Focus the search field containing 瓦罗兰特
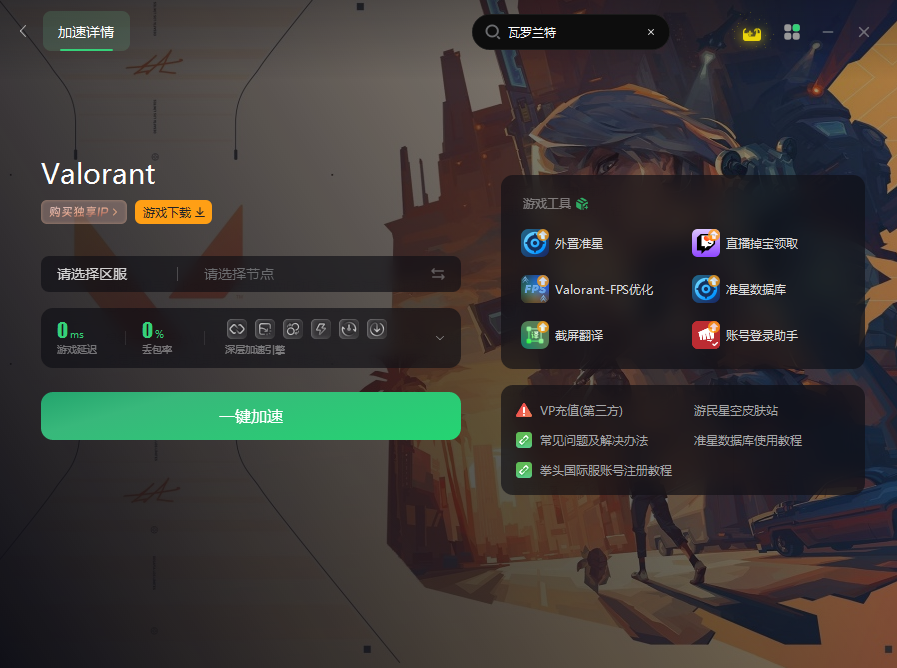897x668 pixels. [x=570, y=32]
